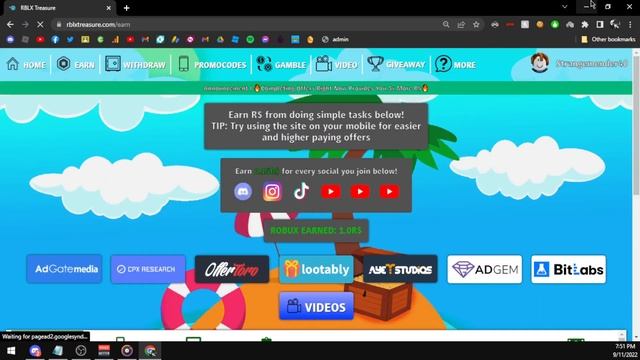Open the Facebook bookmark
The image size is (640, 360).
55,39
